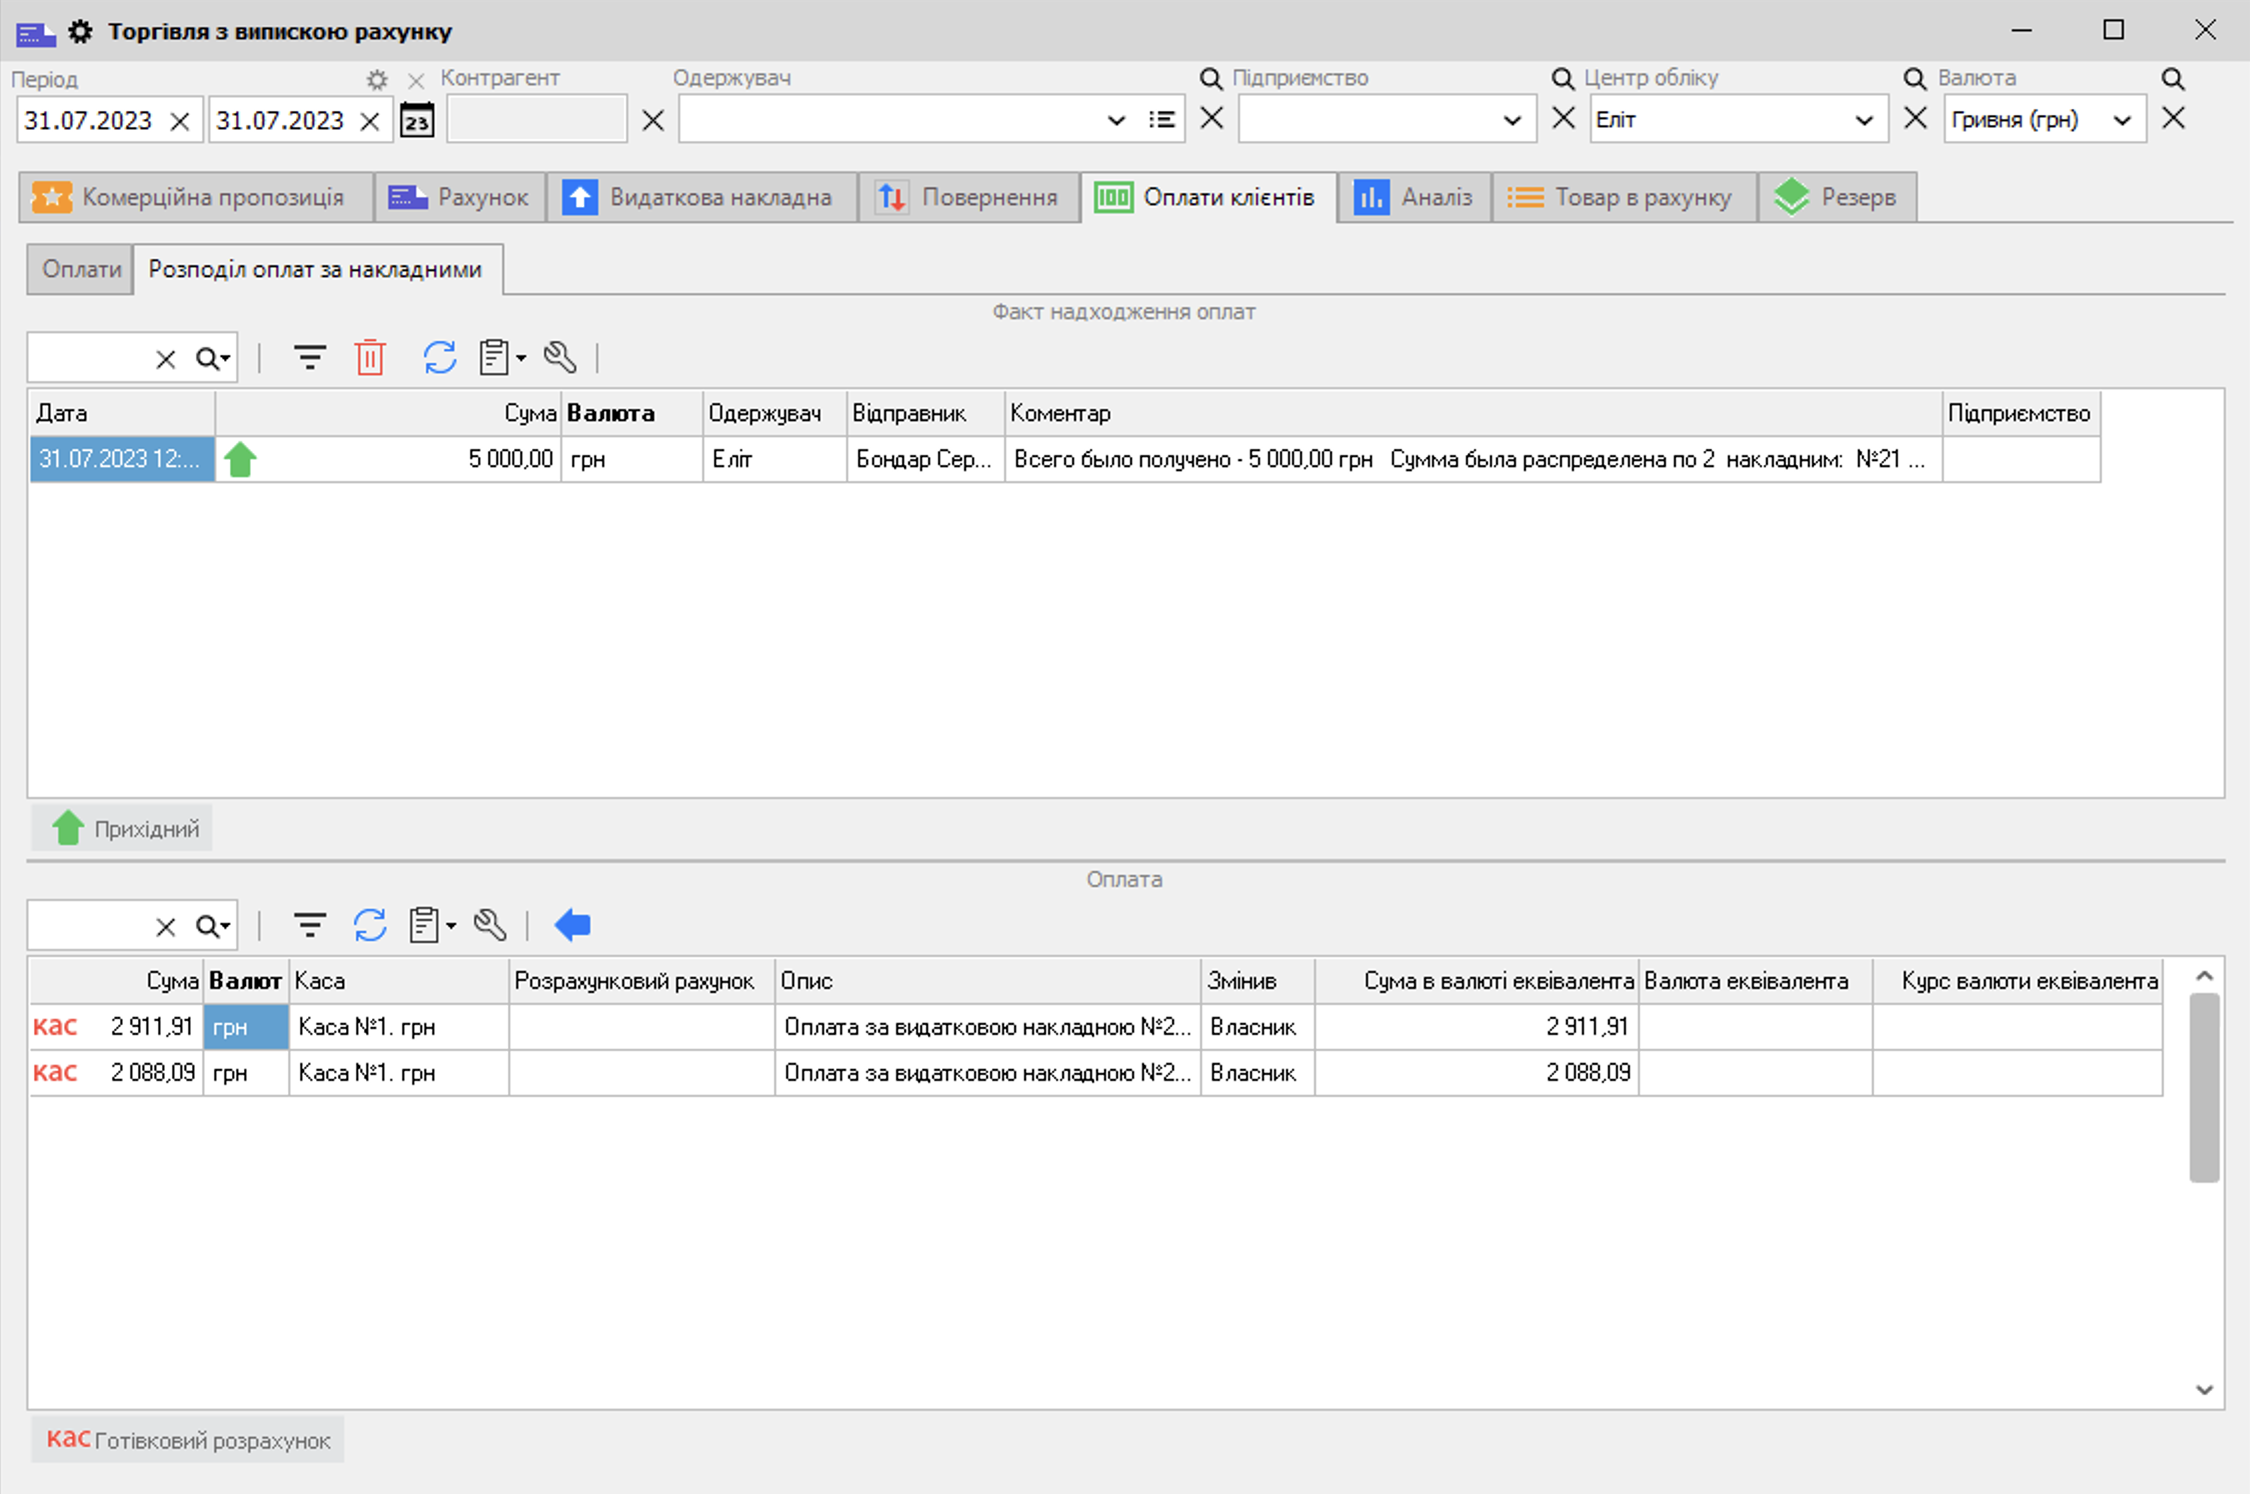
Task: Clear the Контрагент field with X
Action: pos(653,121)
